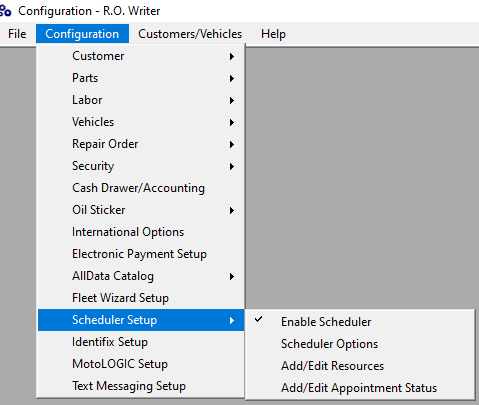The height and width of the screenshot is (405, 479).
Task: Expand the arrow next to Vehicles
Action: tap(232, 122)
